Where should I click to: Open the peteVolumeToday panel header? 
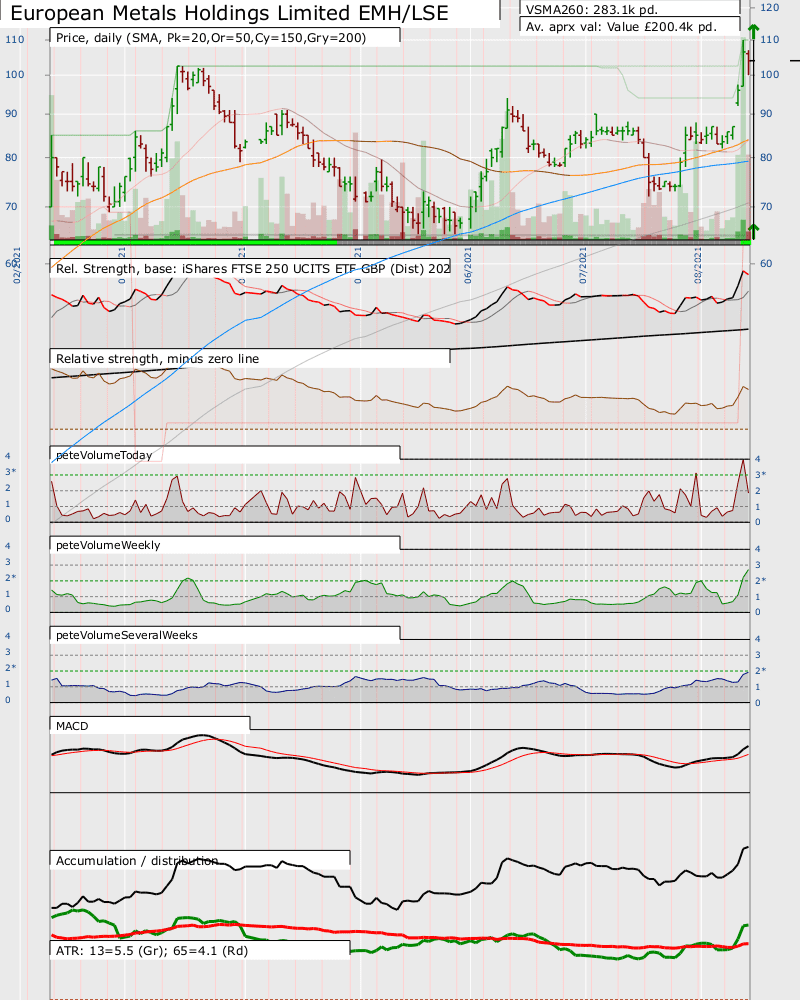[225, 455]
